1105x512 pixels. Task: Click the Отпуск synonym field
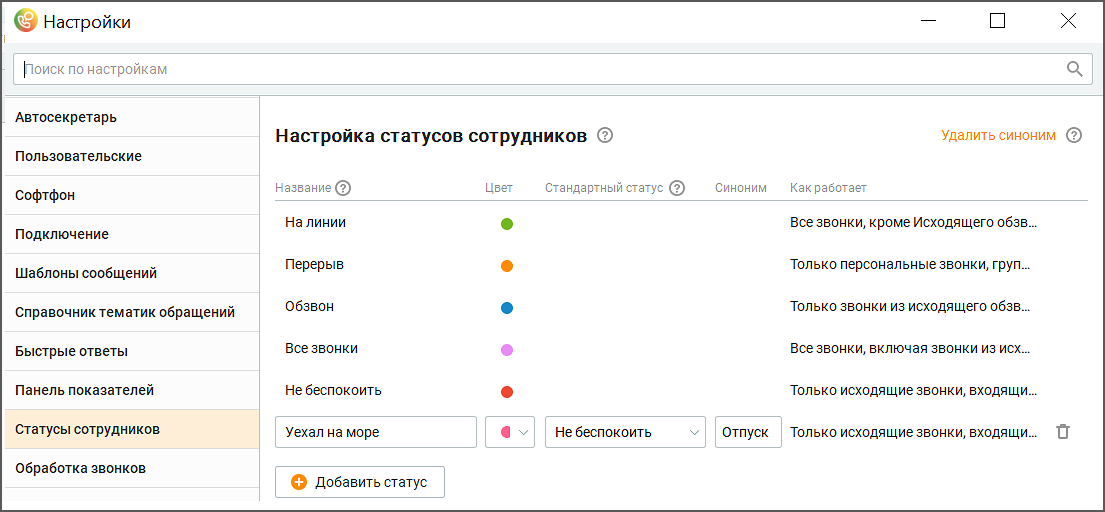coord(748,432)
